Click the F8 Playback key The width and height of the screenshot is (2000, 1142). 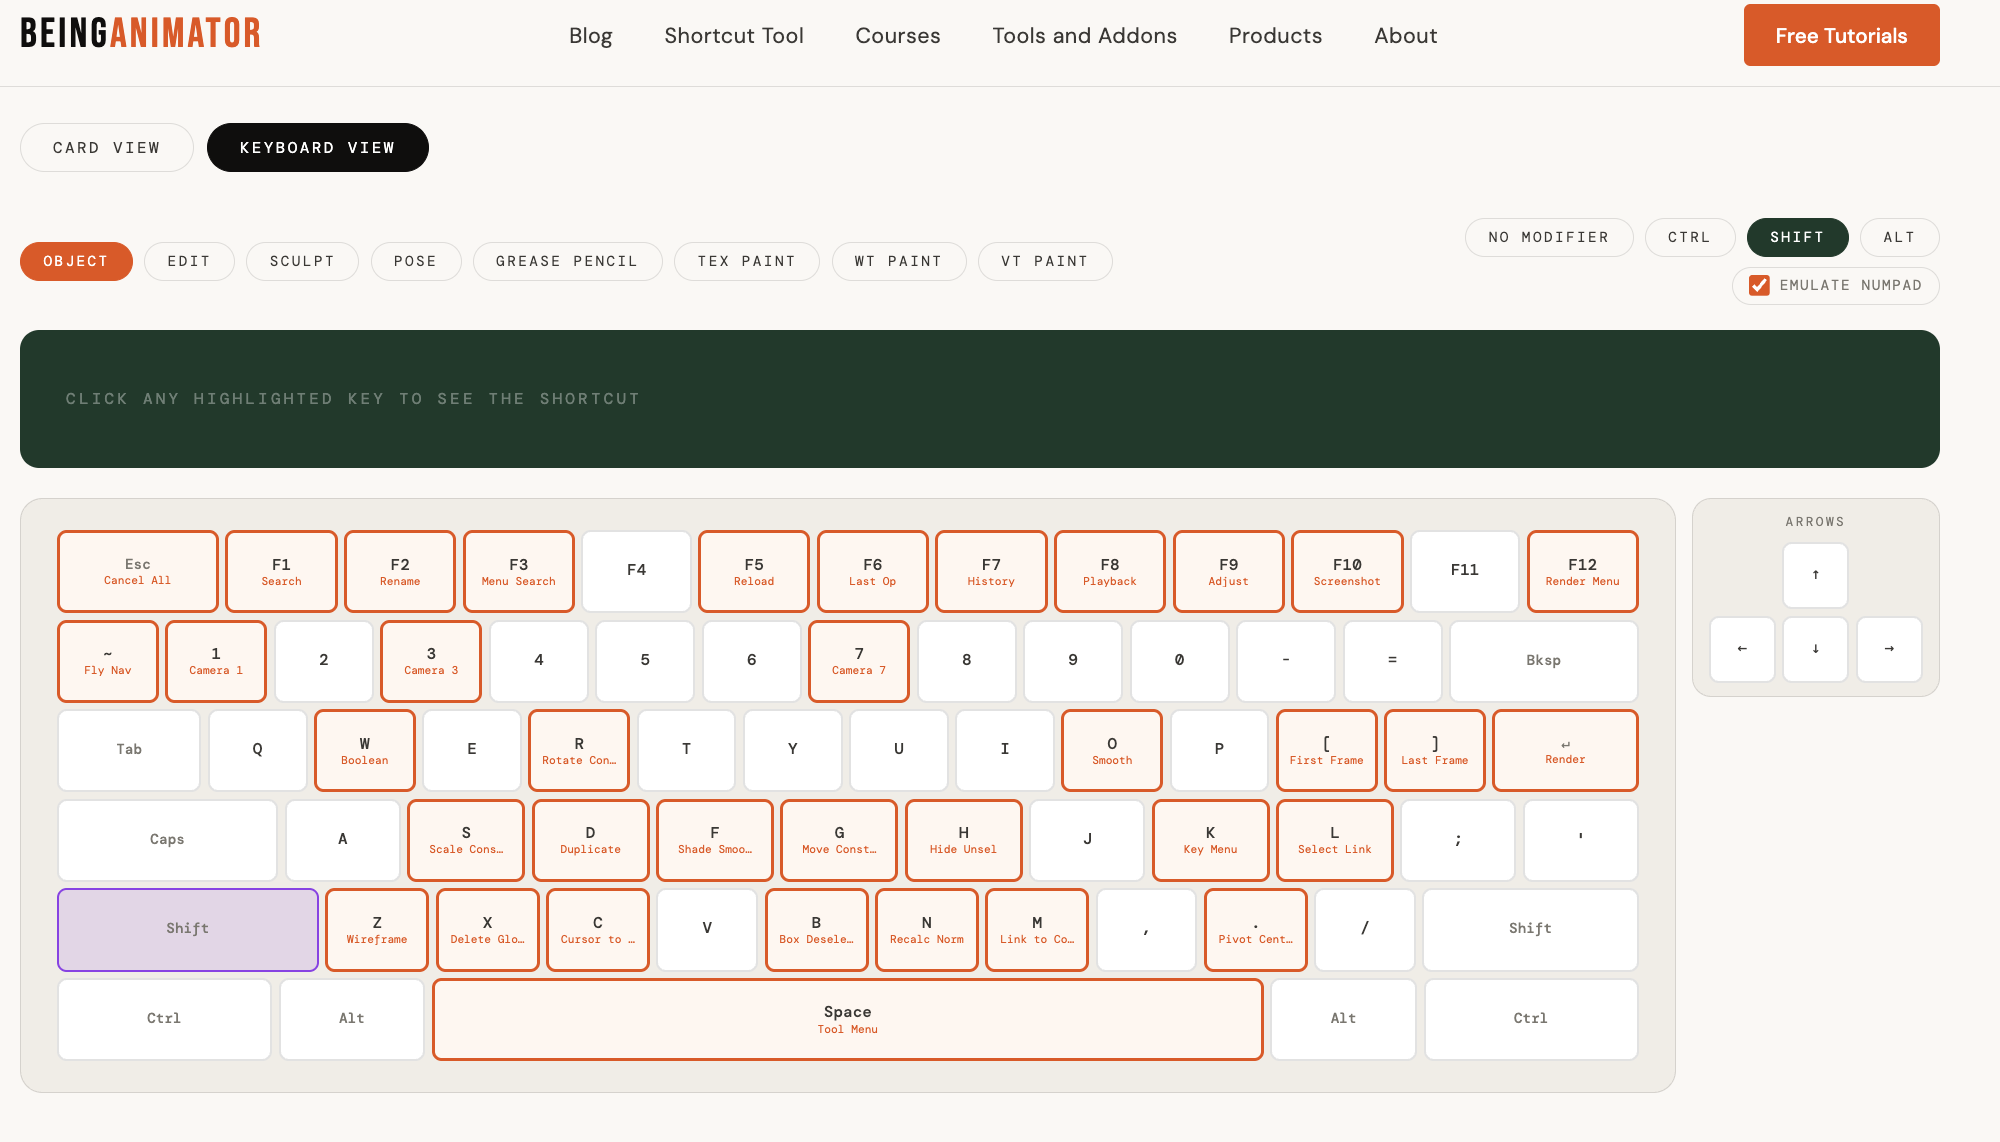[x=1110, y=571]
